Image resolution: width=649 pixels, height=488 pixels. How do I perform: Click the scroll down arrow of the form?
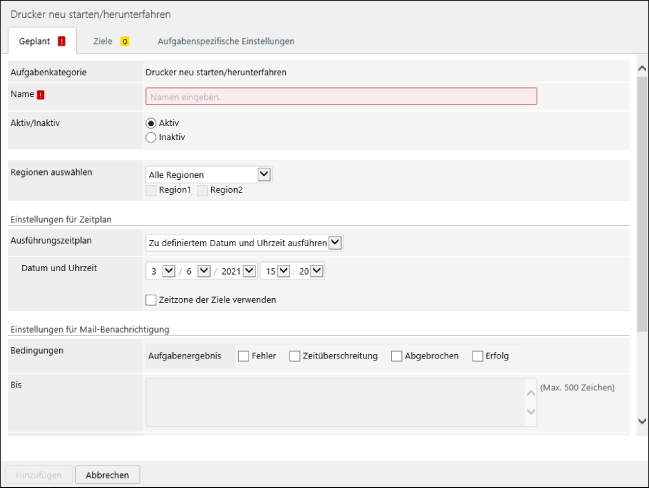(641, 421)
